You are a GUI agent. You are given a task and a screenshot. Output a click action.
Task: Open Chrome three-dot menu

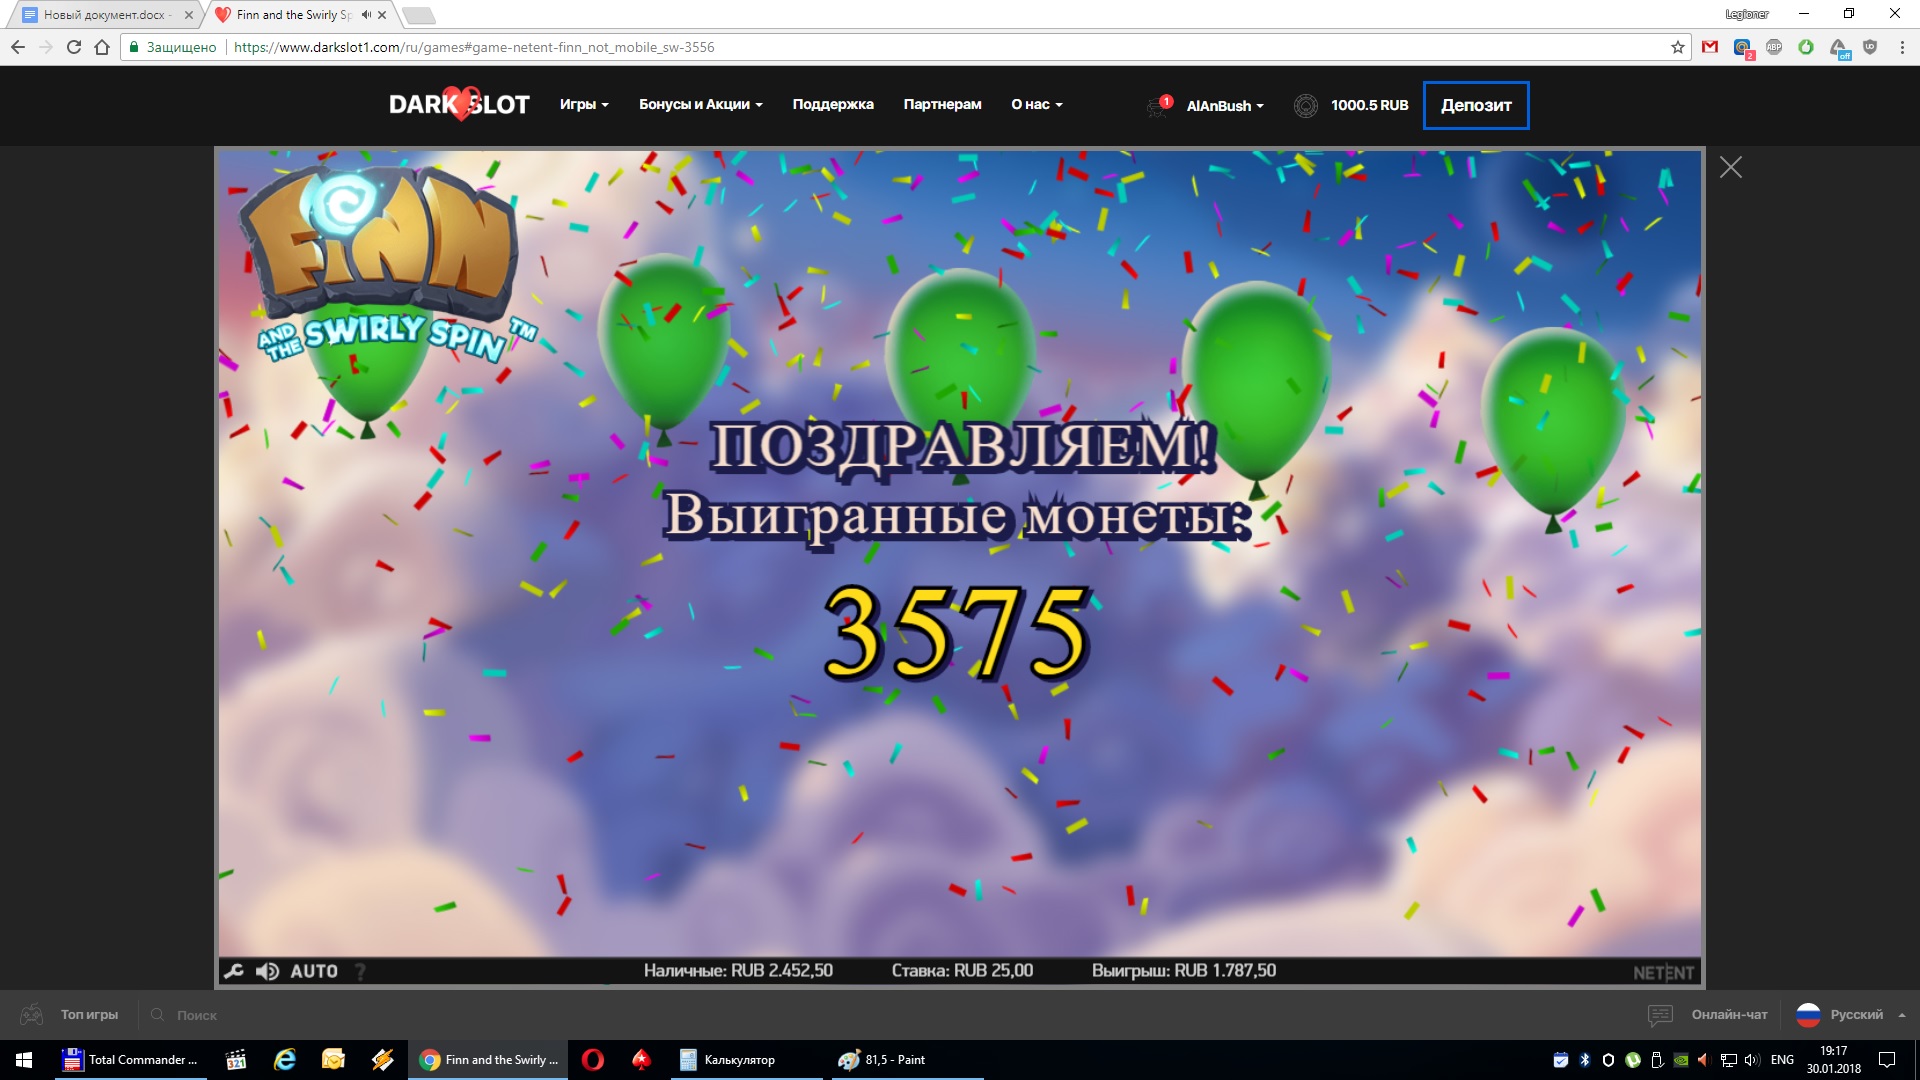tap(1902, 47)
